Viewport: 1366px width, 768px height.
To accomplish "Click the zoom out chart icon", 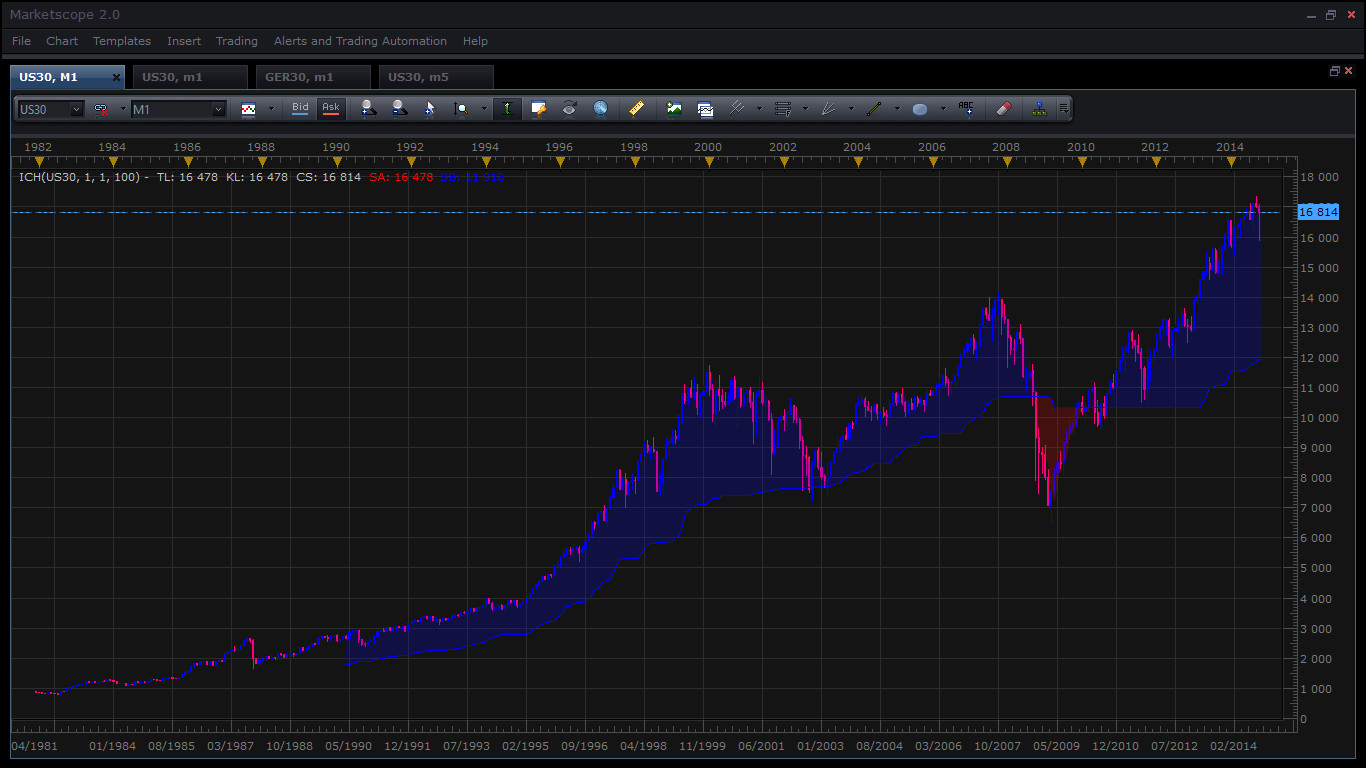I will 399,109.
